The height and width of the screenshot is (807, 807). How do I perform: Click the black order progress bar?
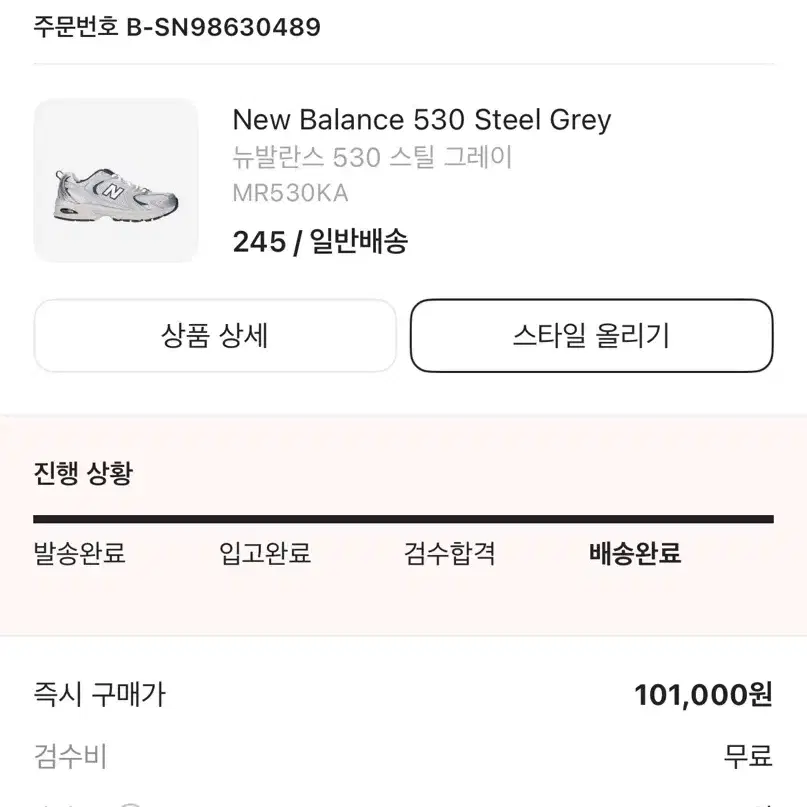(404, 519)
